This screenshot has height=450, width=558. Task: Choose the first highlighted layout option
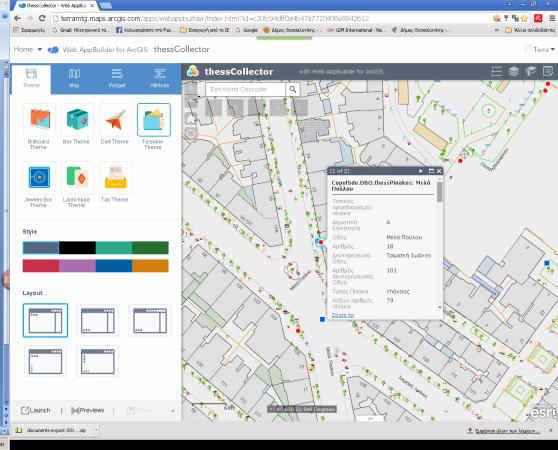(x=45, y=321)
